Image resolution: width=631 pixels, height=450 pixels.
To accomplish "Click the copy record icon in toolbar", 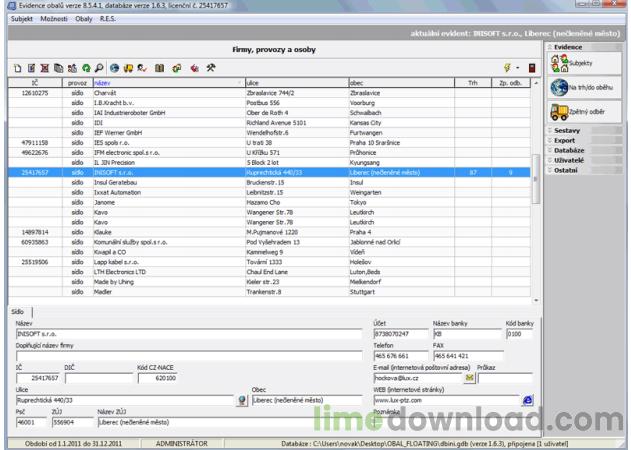I will pyautogui.click(x=58, y=68).
